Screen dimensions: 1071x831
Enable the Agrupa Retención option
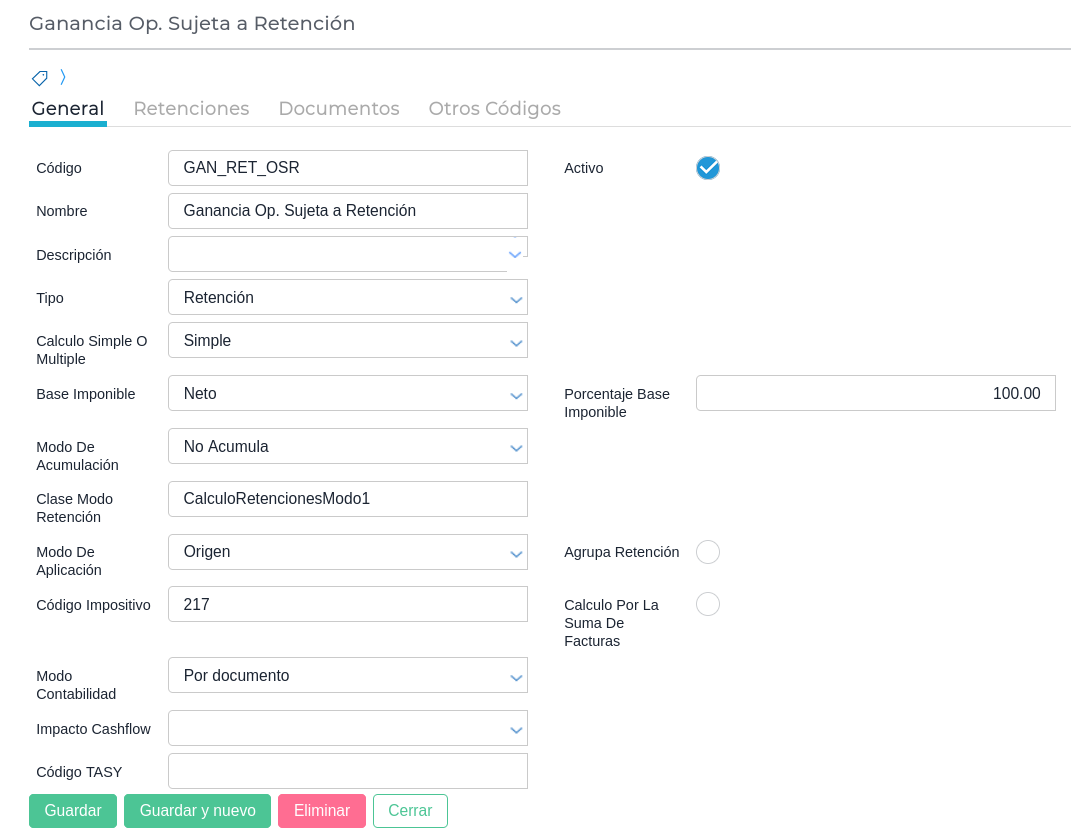click(x=708, y=552)
